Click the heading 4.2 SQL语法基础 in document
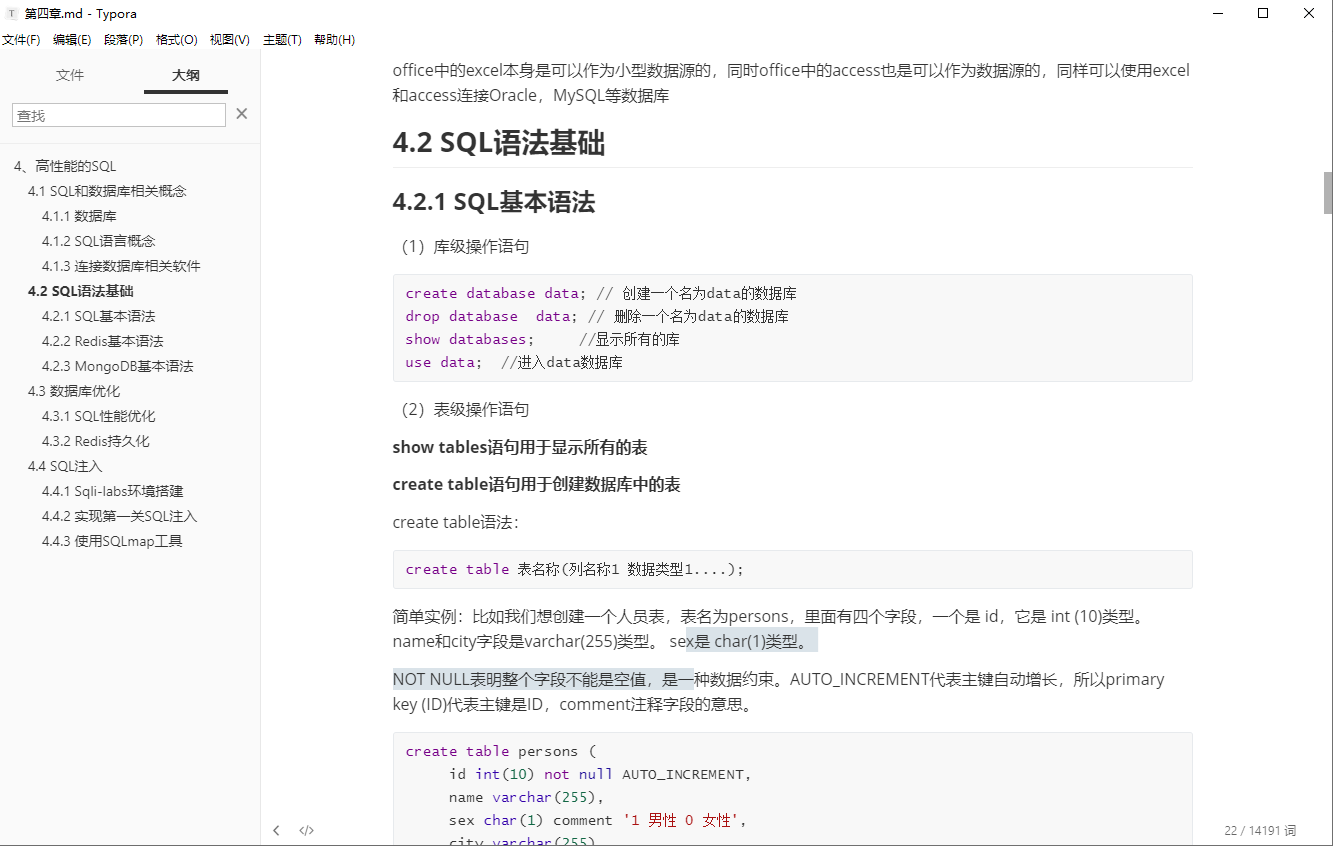 pyautogui.click(x=498, y=143)
